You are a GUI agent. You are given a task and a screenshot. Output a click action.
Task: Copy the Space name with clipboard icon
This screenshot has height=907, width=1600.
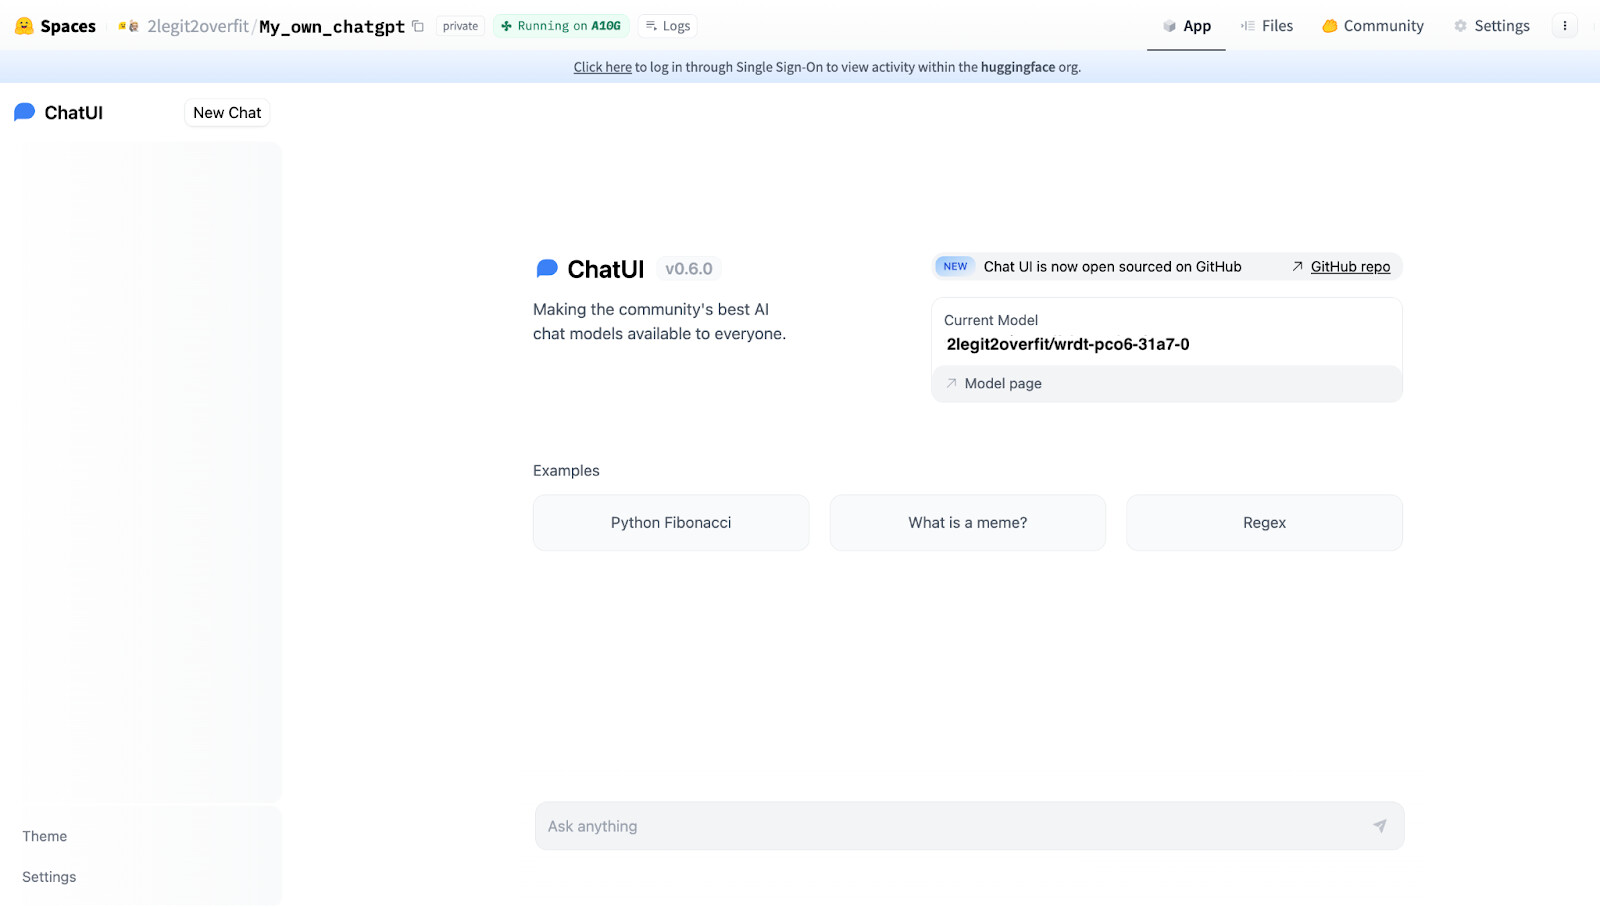(x=418, y=26)
